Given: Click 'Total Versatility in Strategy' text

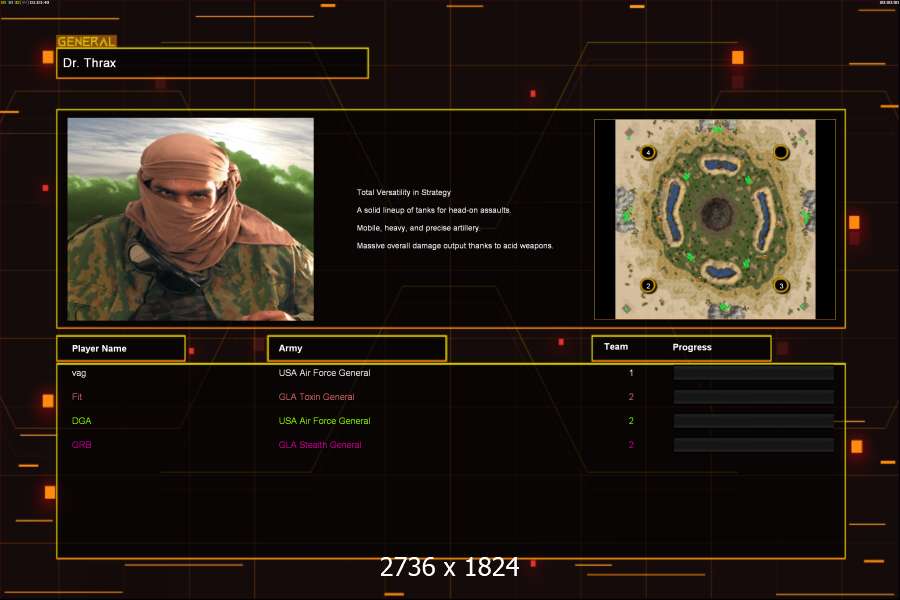Looking at the screenshot, I should point(404,192).
